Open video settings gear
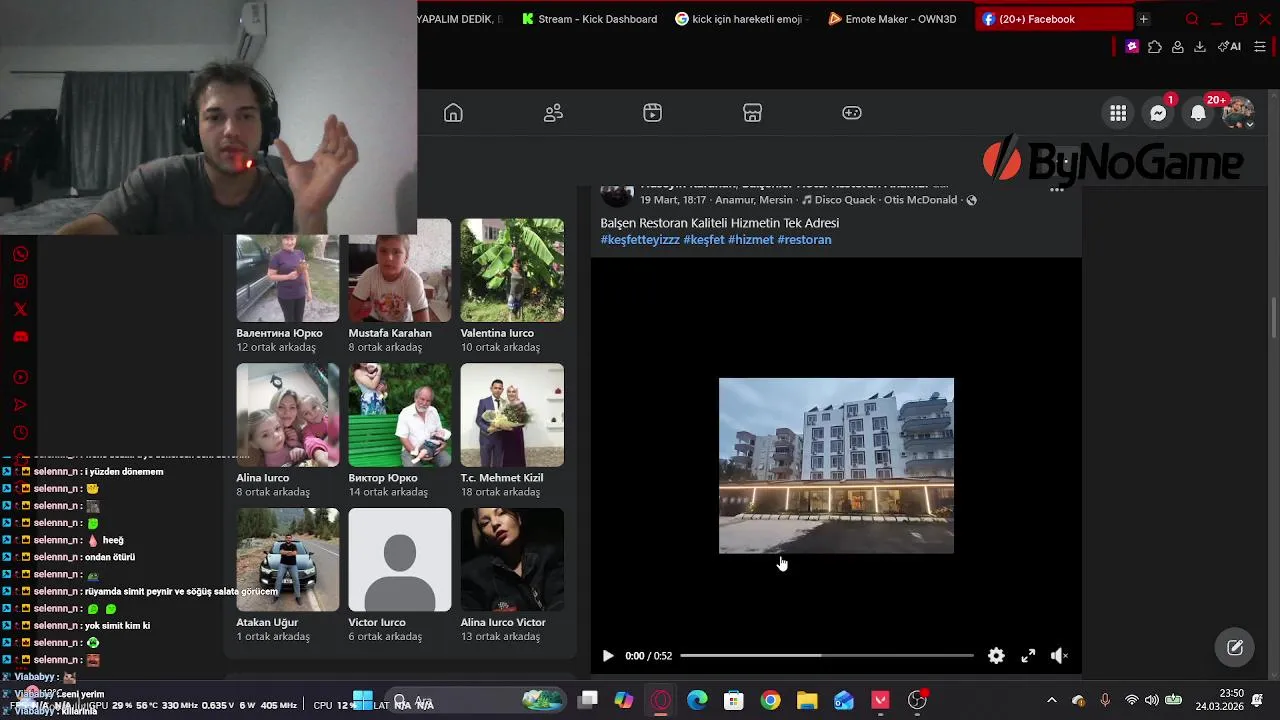Screen dimensions: 1280x720 [x=996, y=656]
